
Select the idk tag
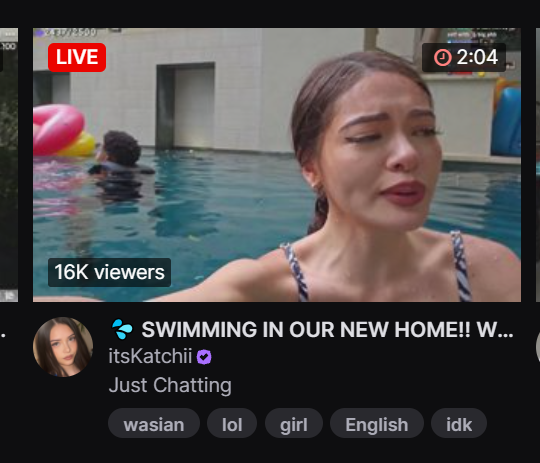coord(459,423)
